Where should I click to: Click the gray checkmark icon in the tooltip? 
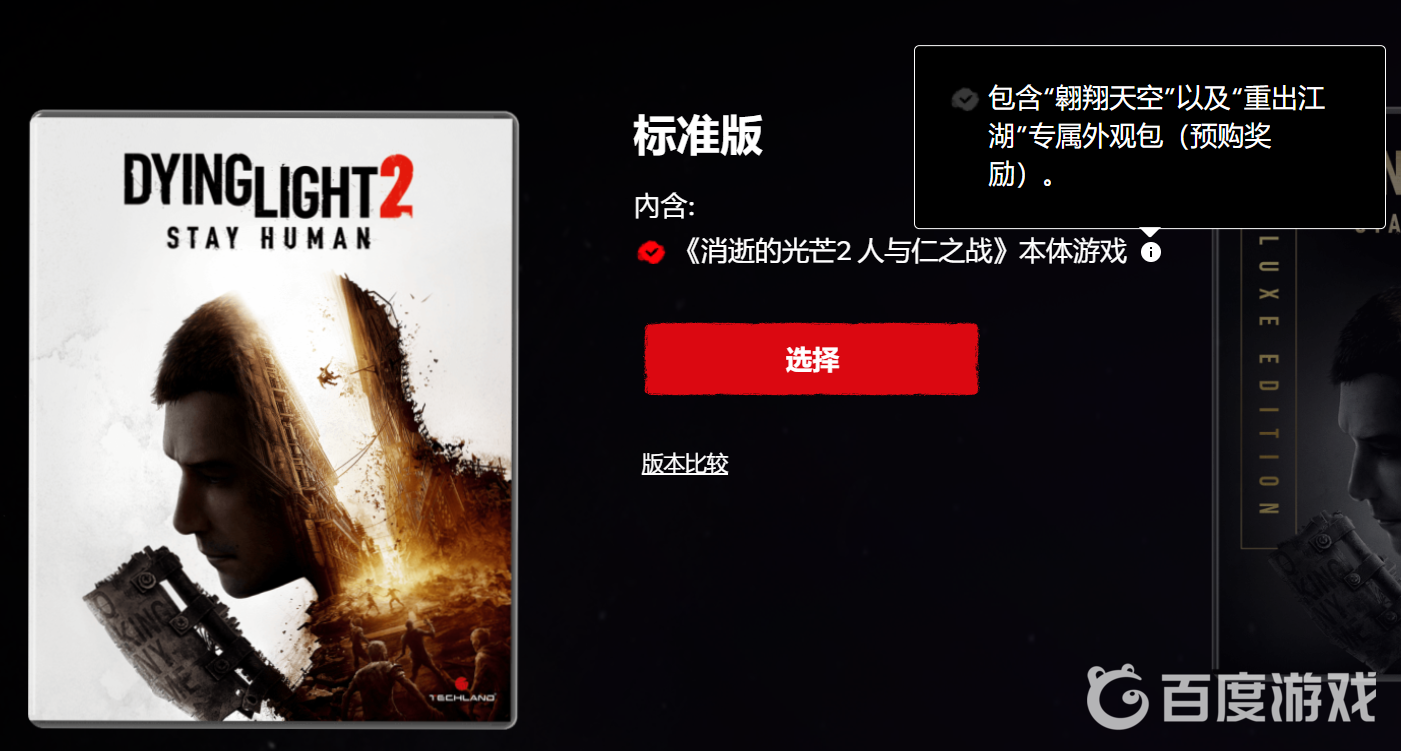pos(964,99)
